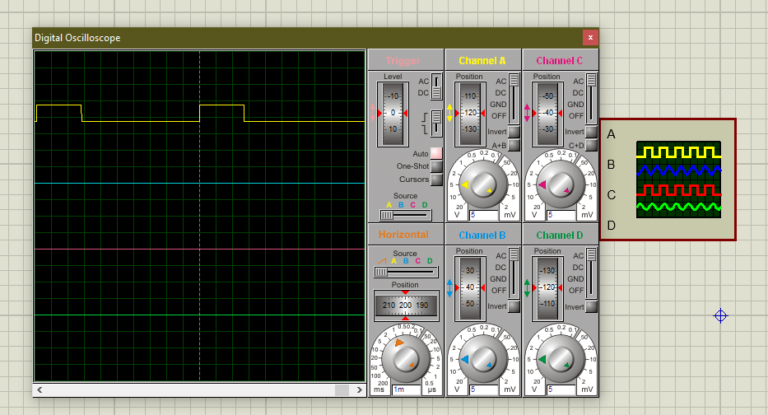Image resolution: width=768 pixels, height=415 pixels.
Task: Click Channel D Position thumbwheel
Action: (548, 288)
